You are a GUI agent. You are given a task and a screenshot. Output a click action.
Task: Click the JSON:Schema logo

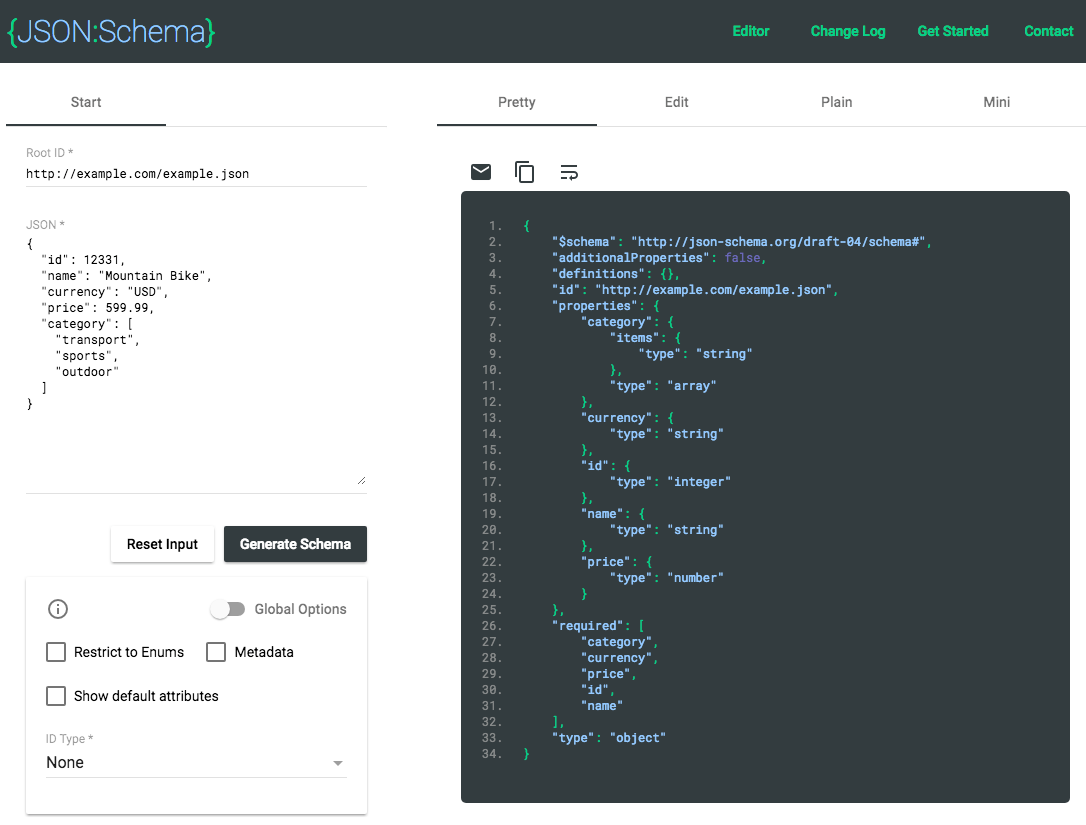(x=110, y=31)
